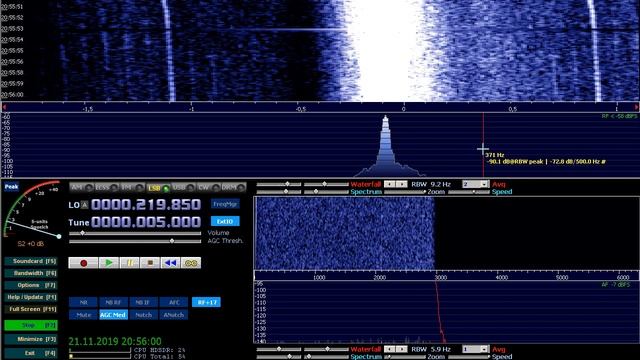Image resolution: width=640 pixels, height=360 pixels.
Task: Mute the audio output
Action: pos(83,315)
